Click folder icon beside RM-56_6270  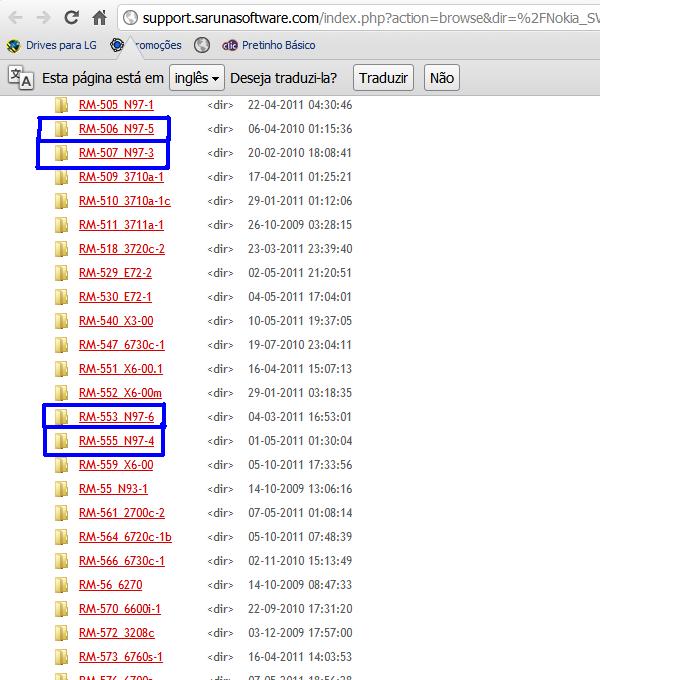click(x=61, y=584)
